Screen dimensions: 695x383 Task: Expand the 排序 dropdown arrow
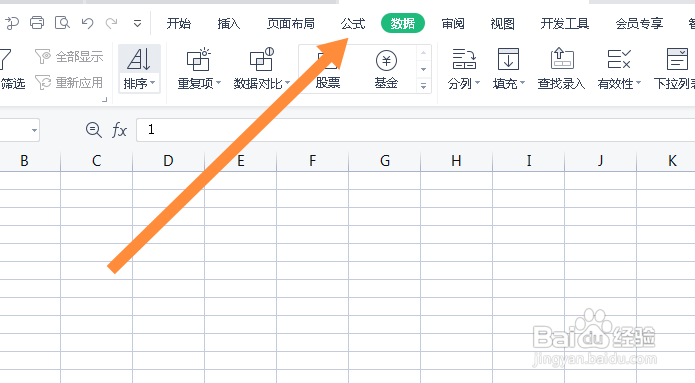(152, 83)
